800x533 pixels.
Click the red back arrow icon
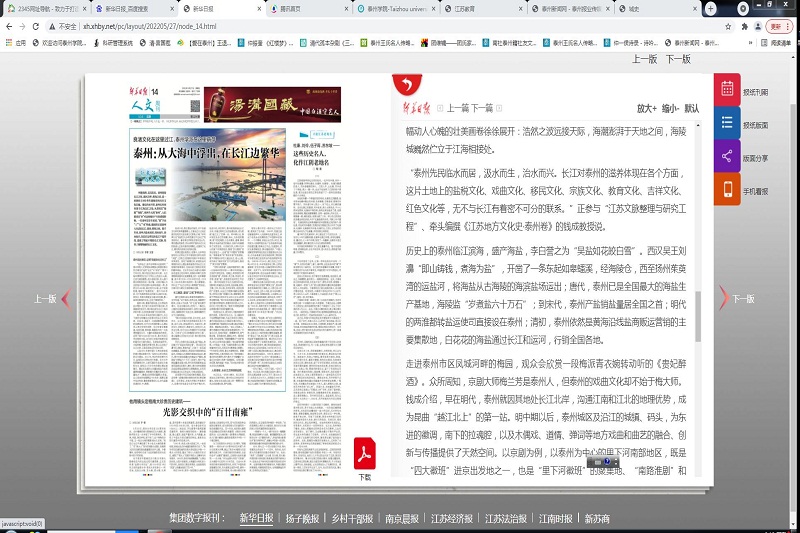pos(406,86)
